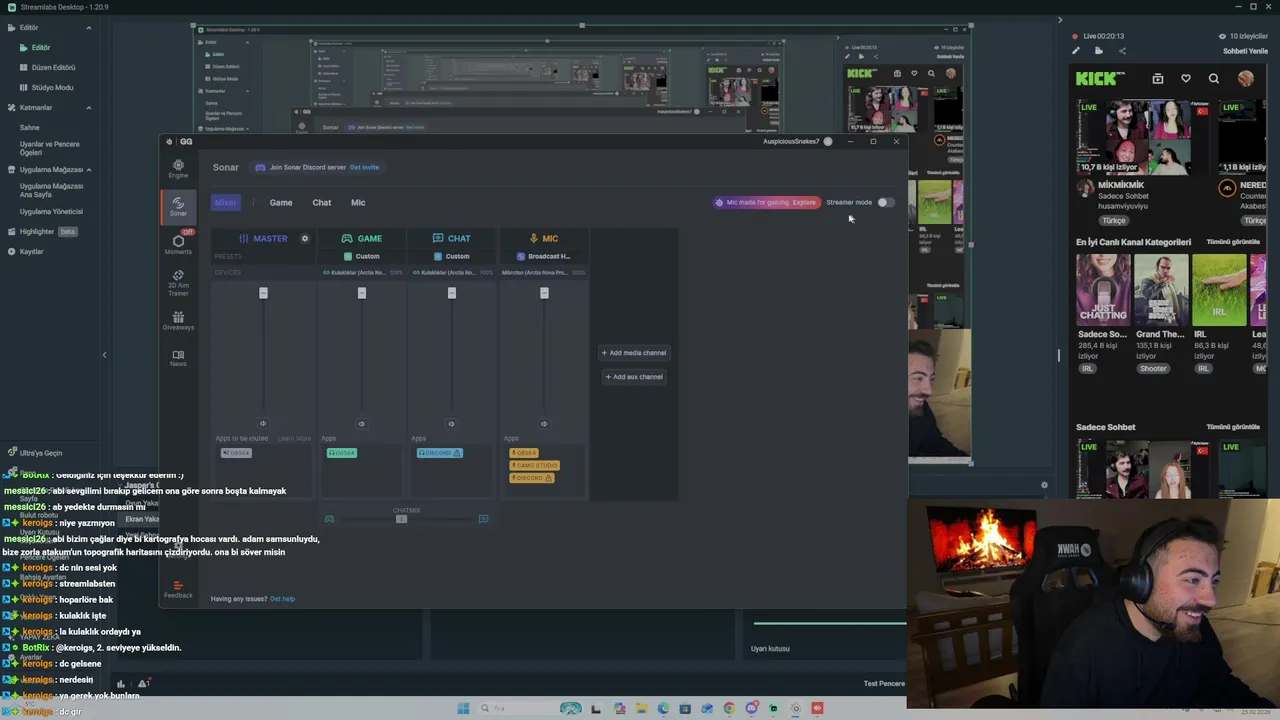Click Discord app tag in Chat channel
Image resolution: width=1280 pixels, height=720 pixels.
(439, 453)
